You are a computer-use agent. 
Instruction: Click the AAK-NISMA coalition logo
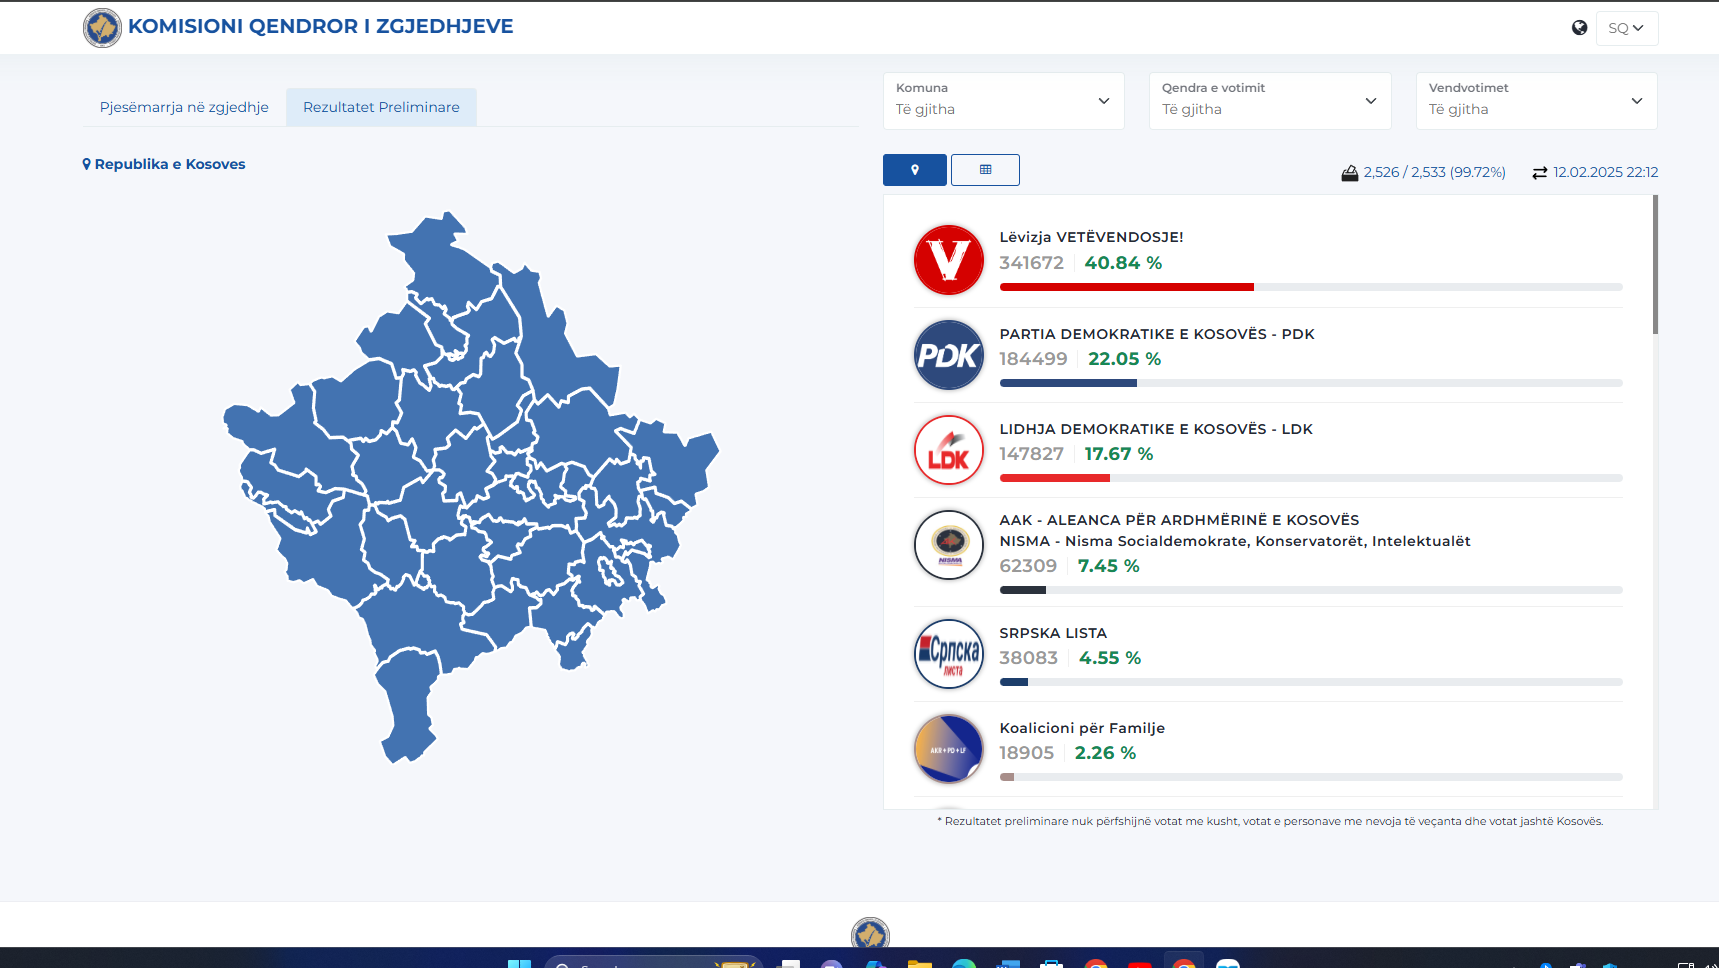(949, 545)
